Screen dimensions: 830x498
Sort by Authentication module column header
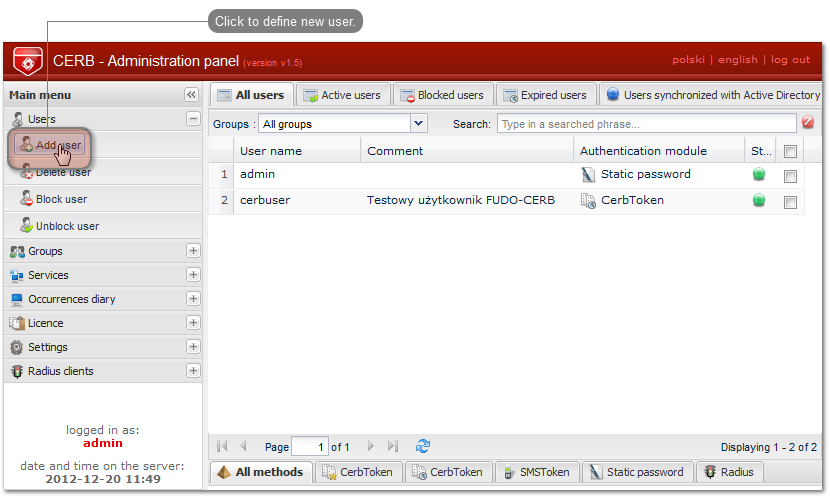click(658, 151)
